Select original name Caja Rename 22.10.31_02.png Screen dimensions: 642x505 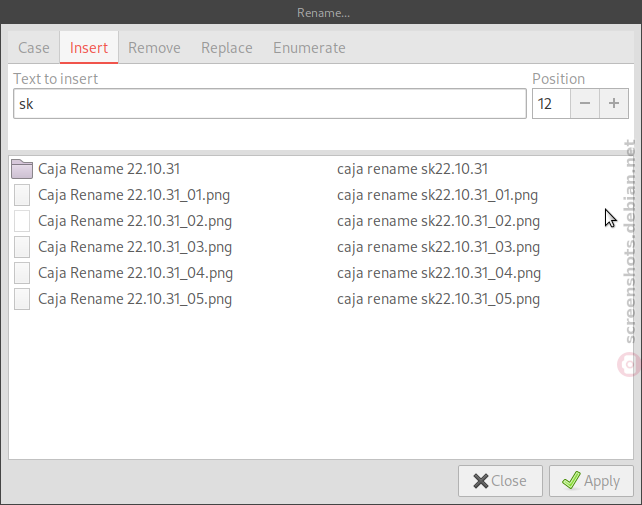point(135,222)
